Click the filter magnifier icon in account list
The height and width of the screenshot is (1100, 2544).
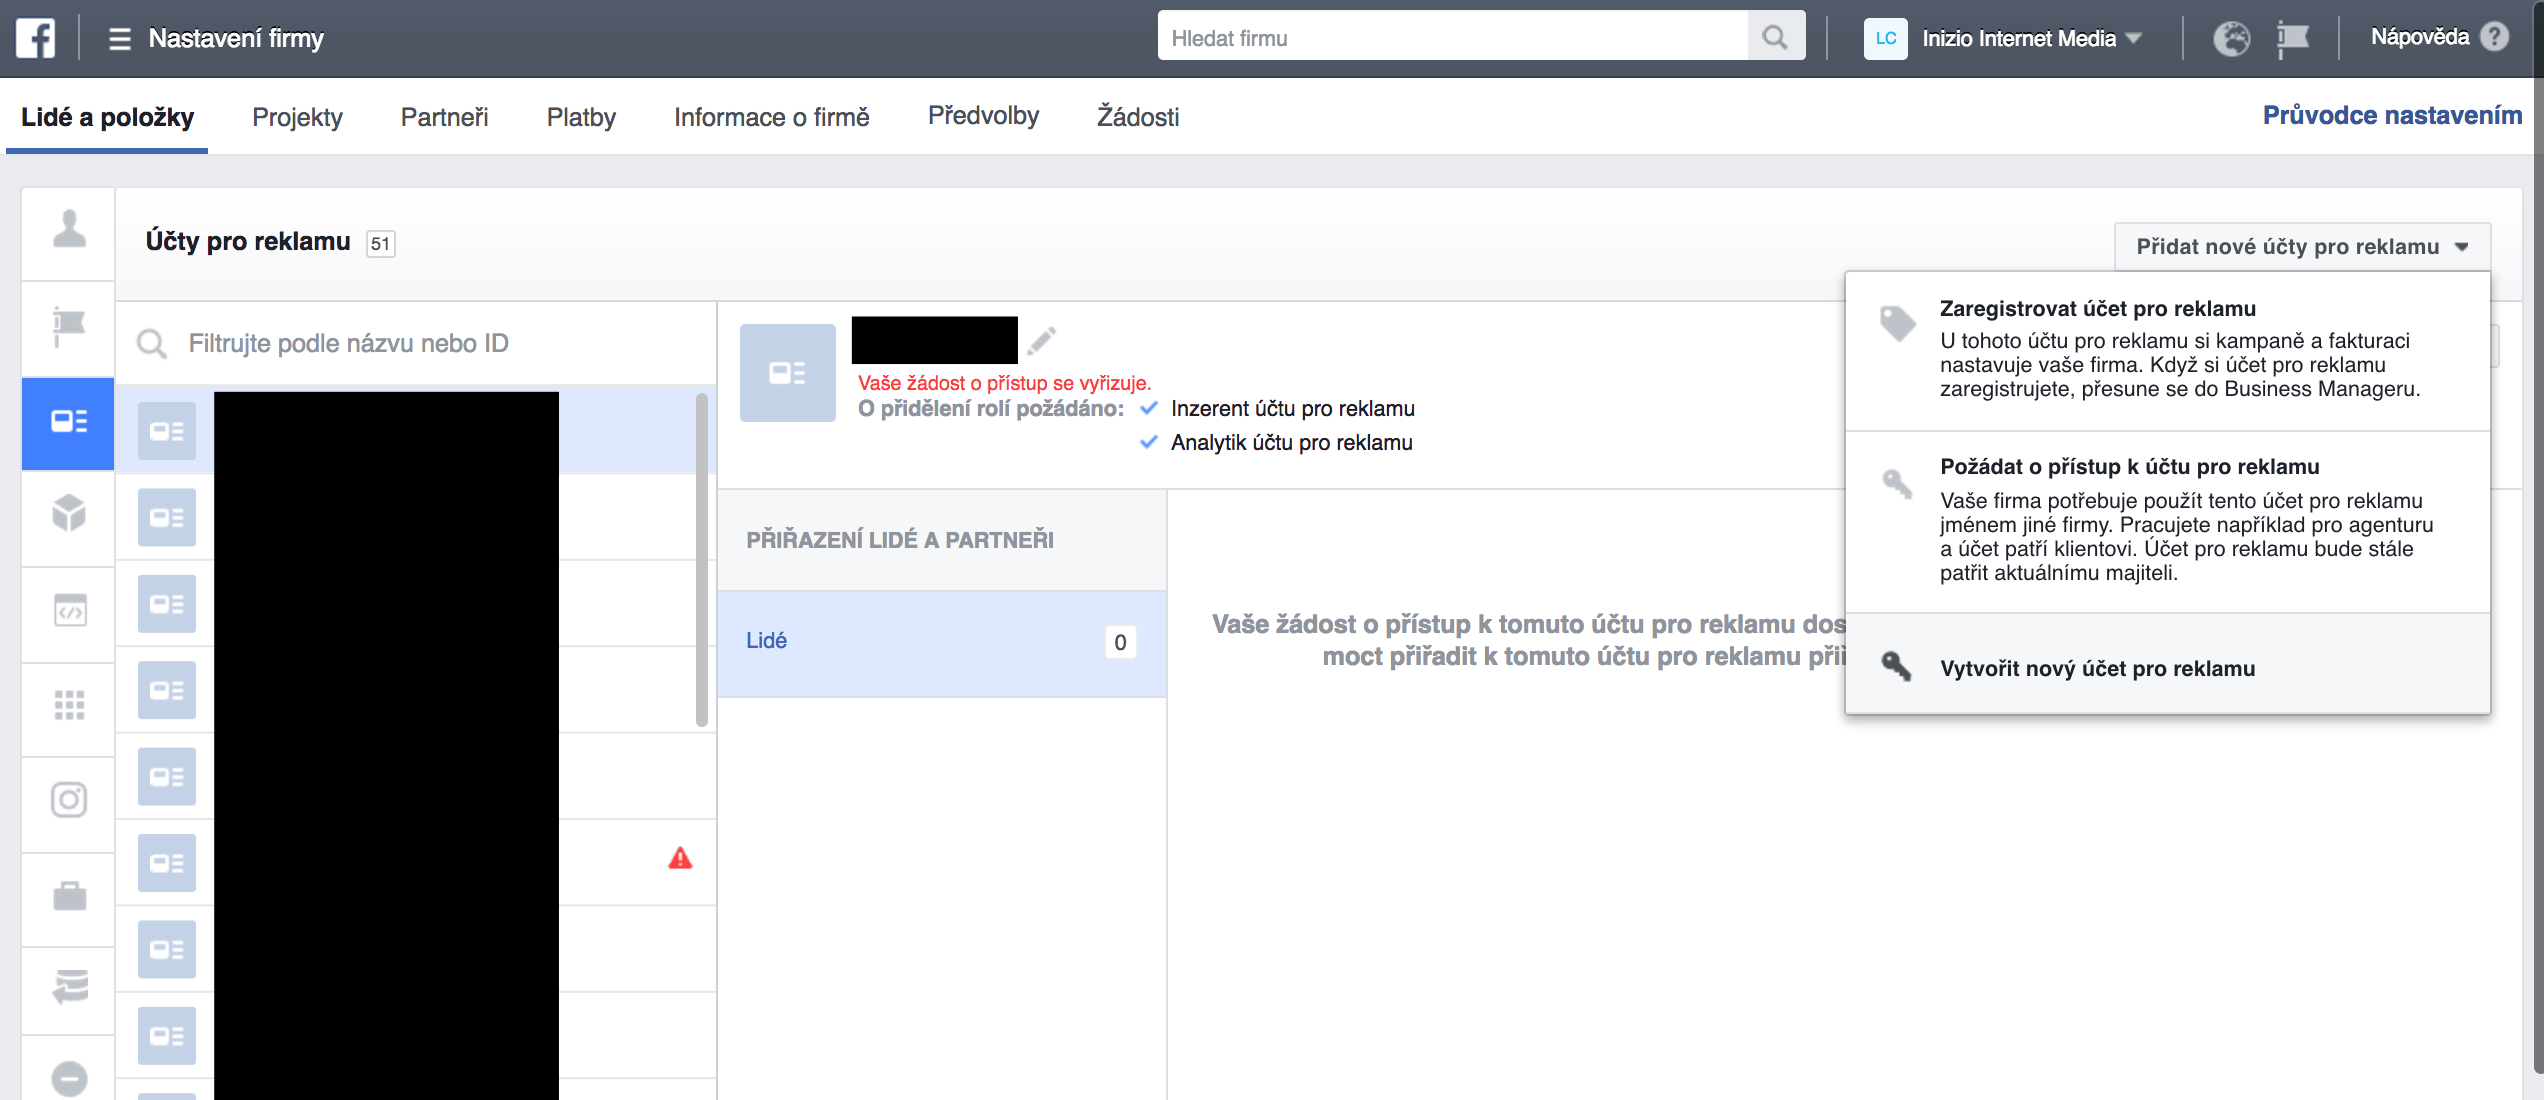[x=152, y=344]
